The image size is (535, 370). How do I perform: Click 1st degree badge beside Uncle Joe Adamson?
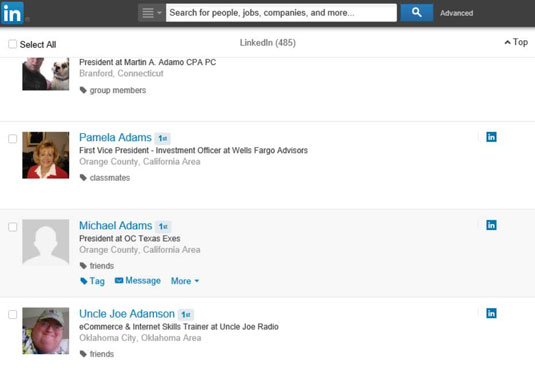coord(186,314)
